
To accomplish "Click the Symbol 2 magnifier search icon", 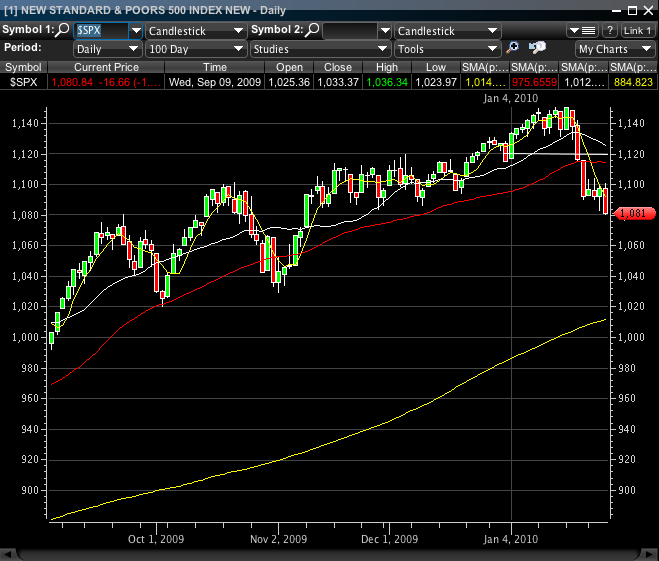I will point(312,31).
